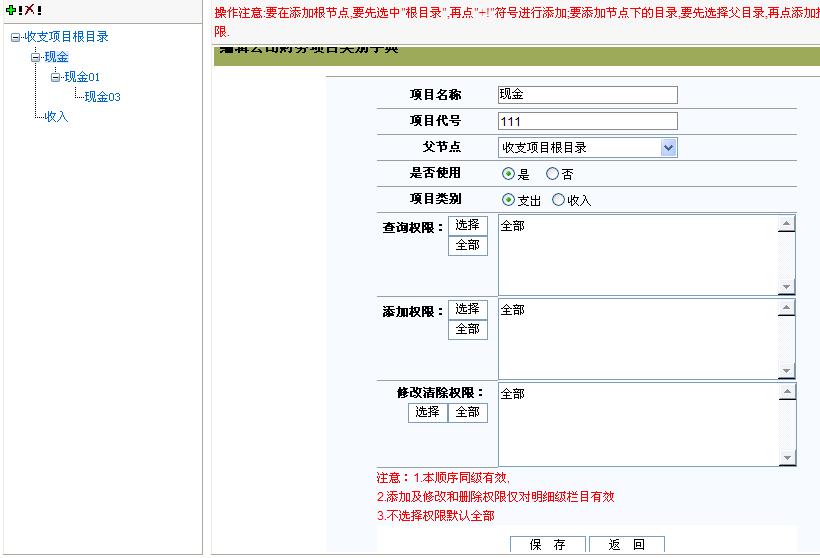Choose 支出 as 项目类别

(x=508, y=200)
